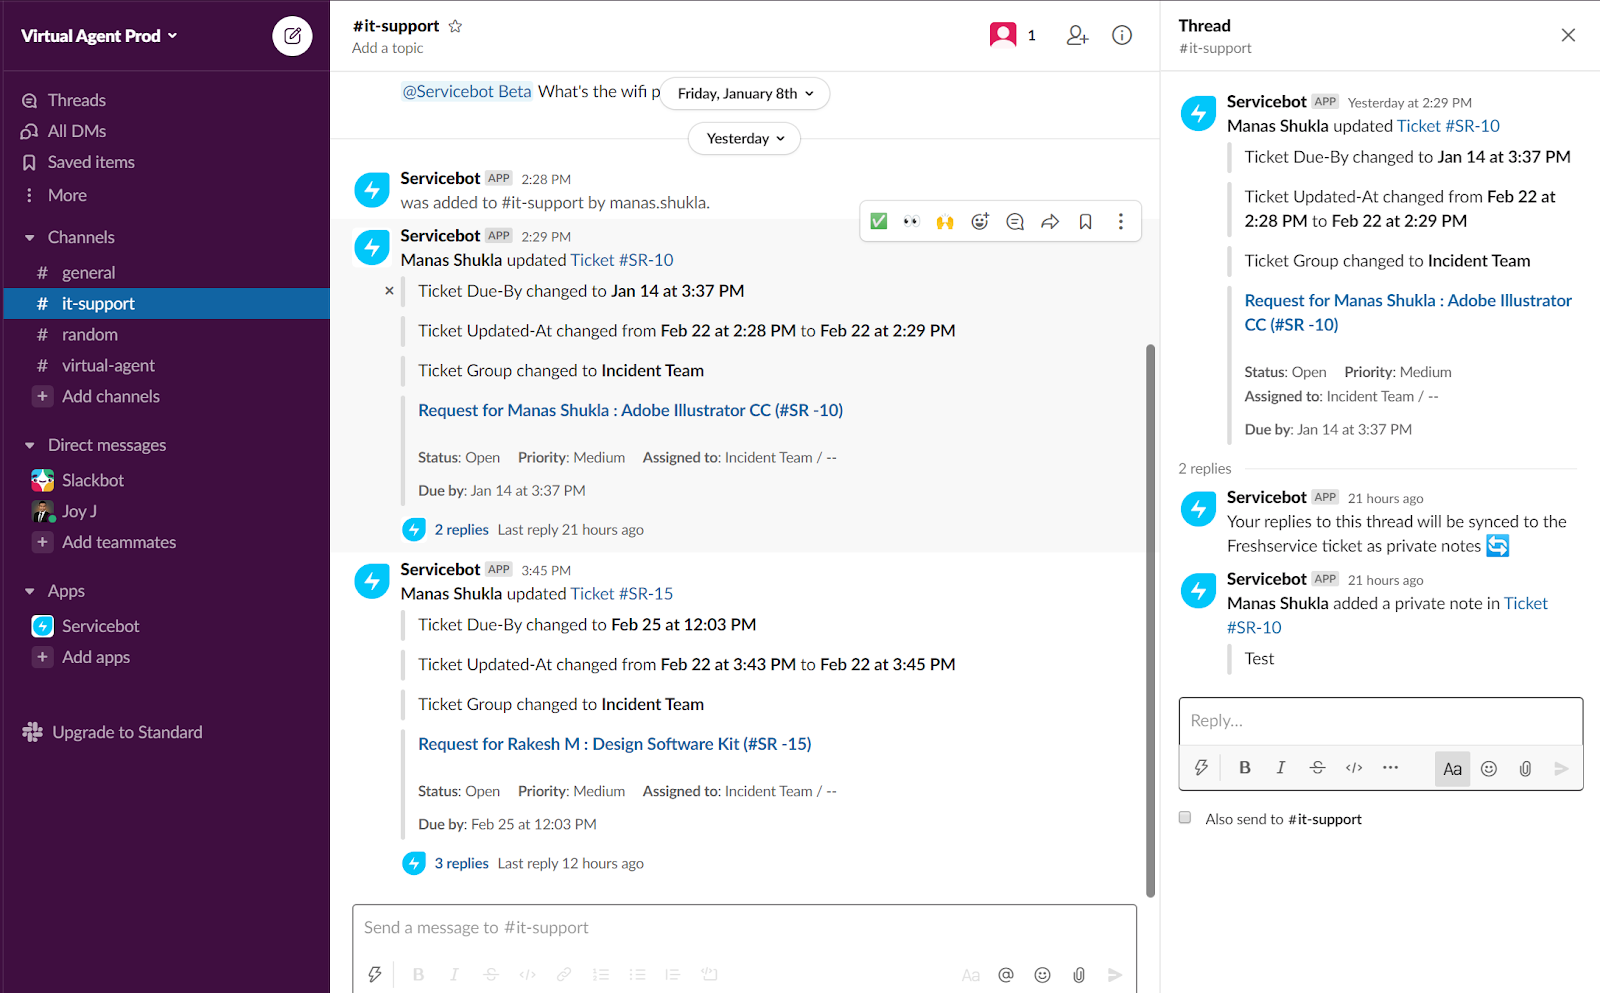Attach a file in the channel composer

[1079, 974]
